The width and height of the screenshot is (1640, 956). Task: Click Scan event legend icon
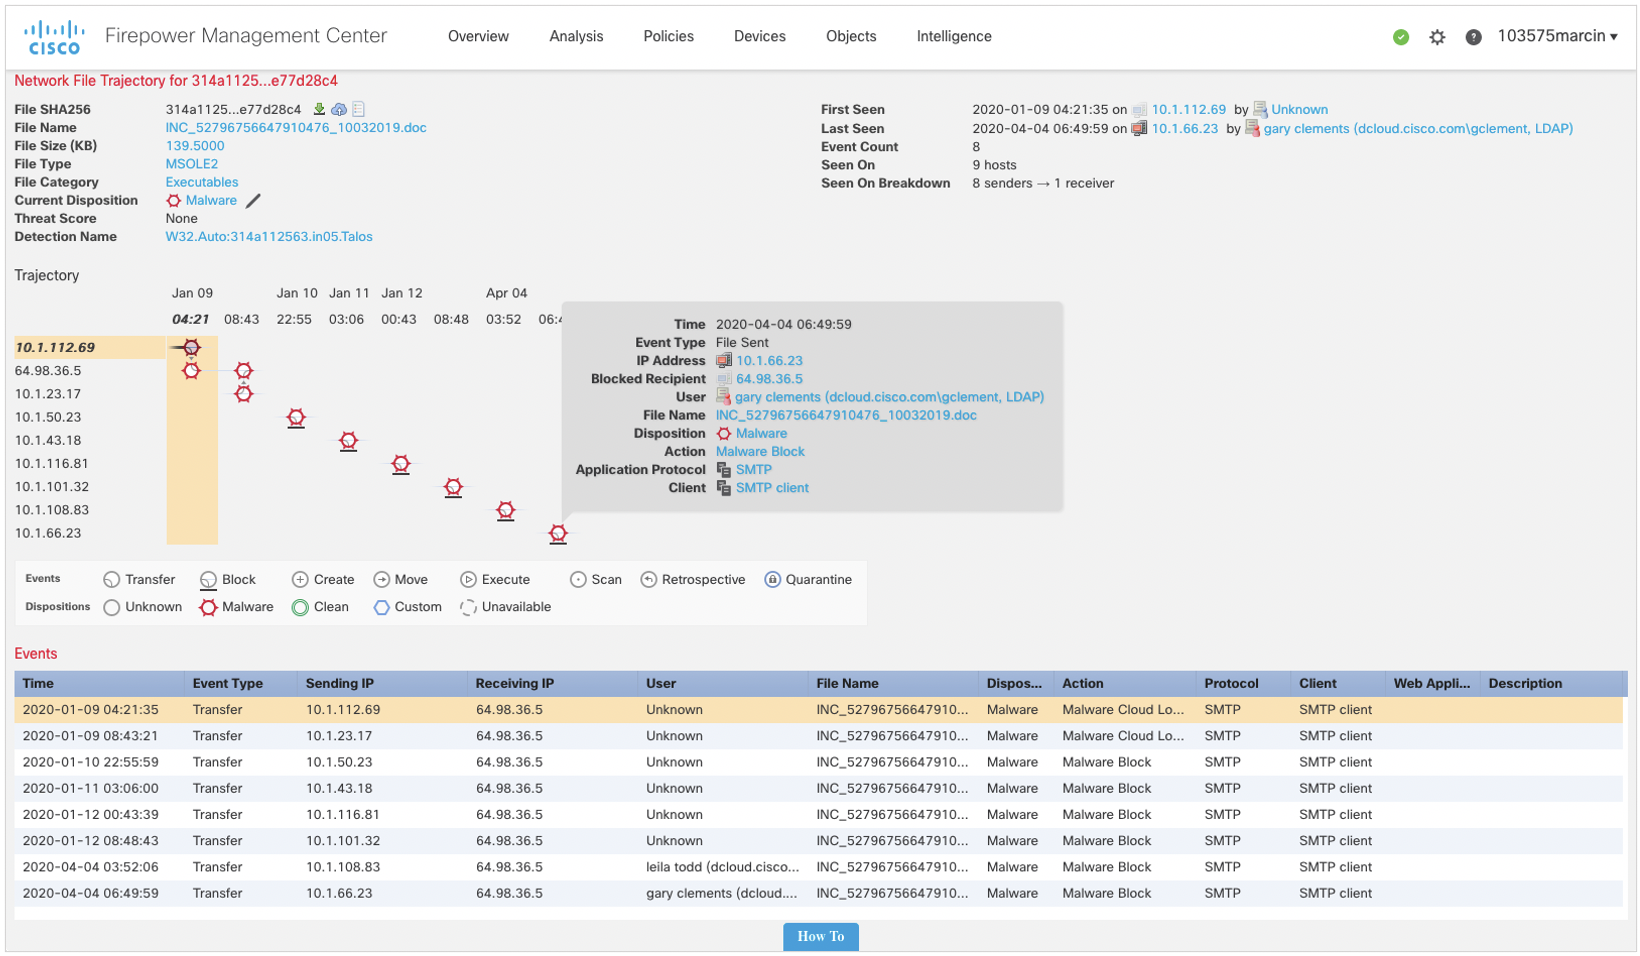[578, 580]
